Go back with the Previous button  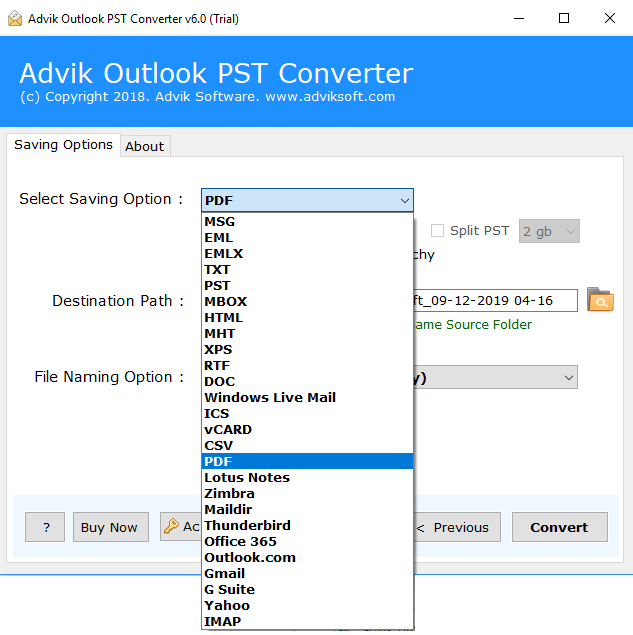457,527
